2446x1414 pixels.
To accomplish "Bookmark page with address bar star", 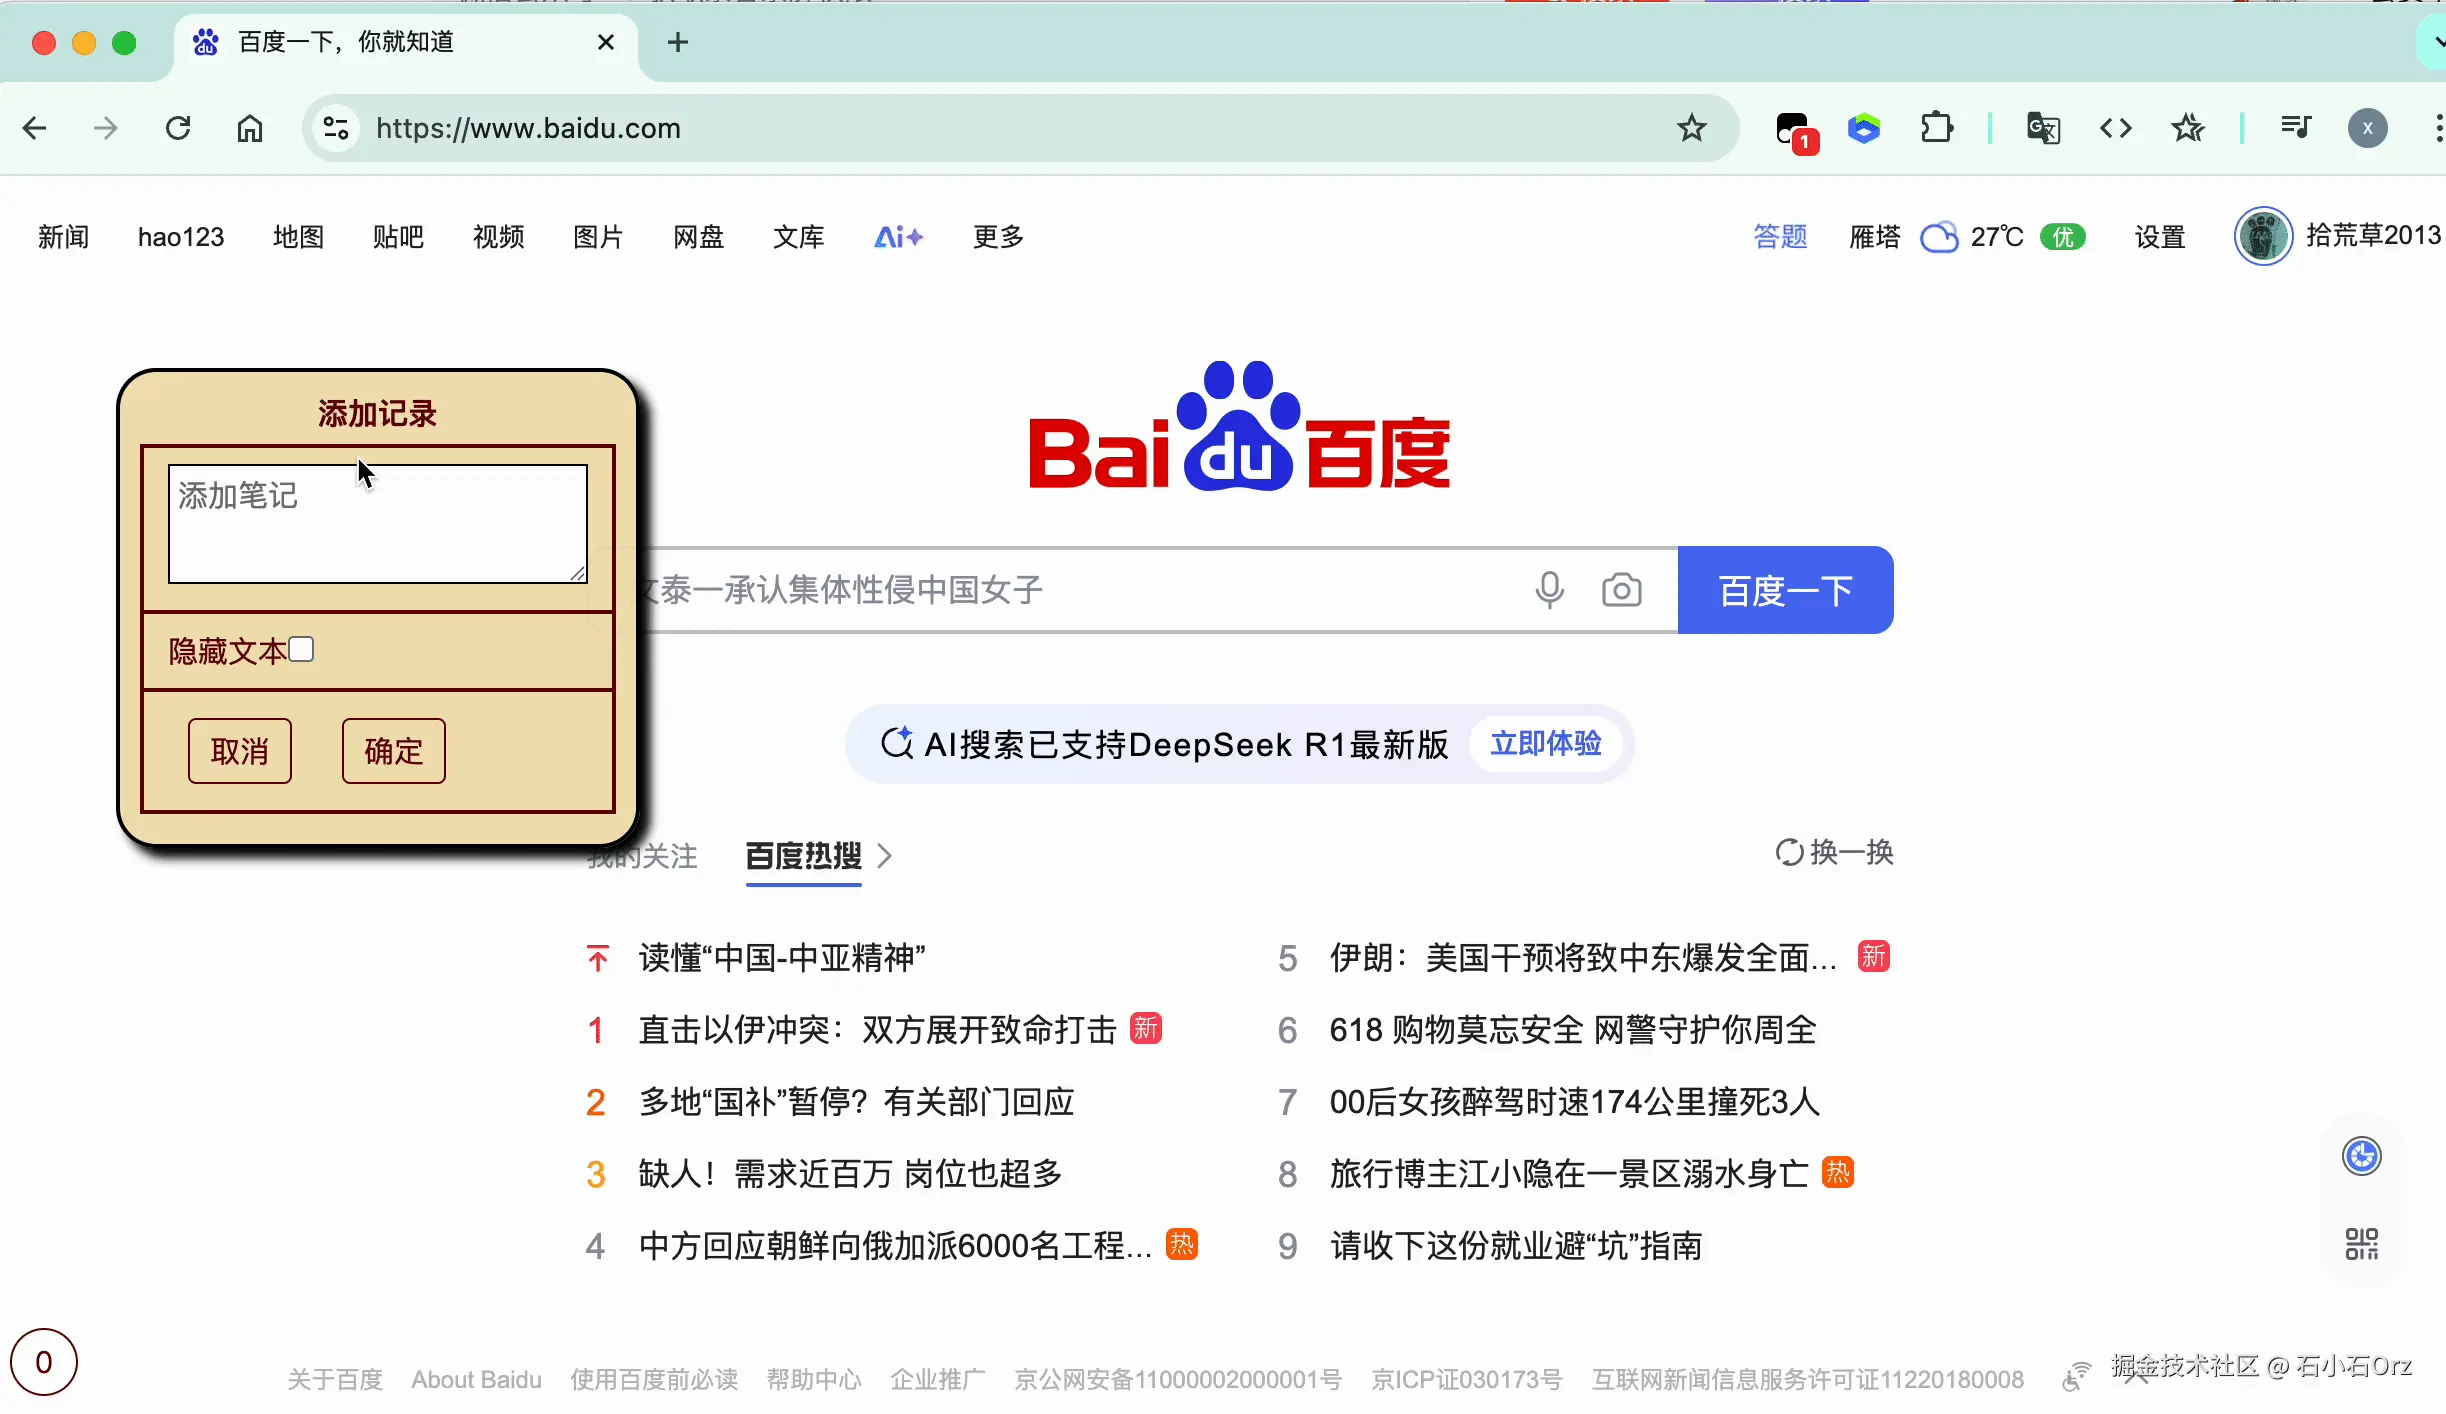I will [x=1691, y=128].
